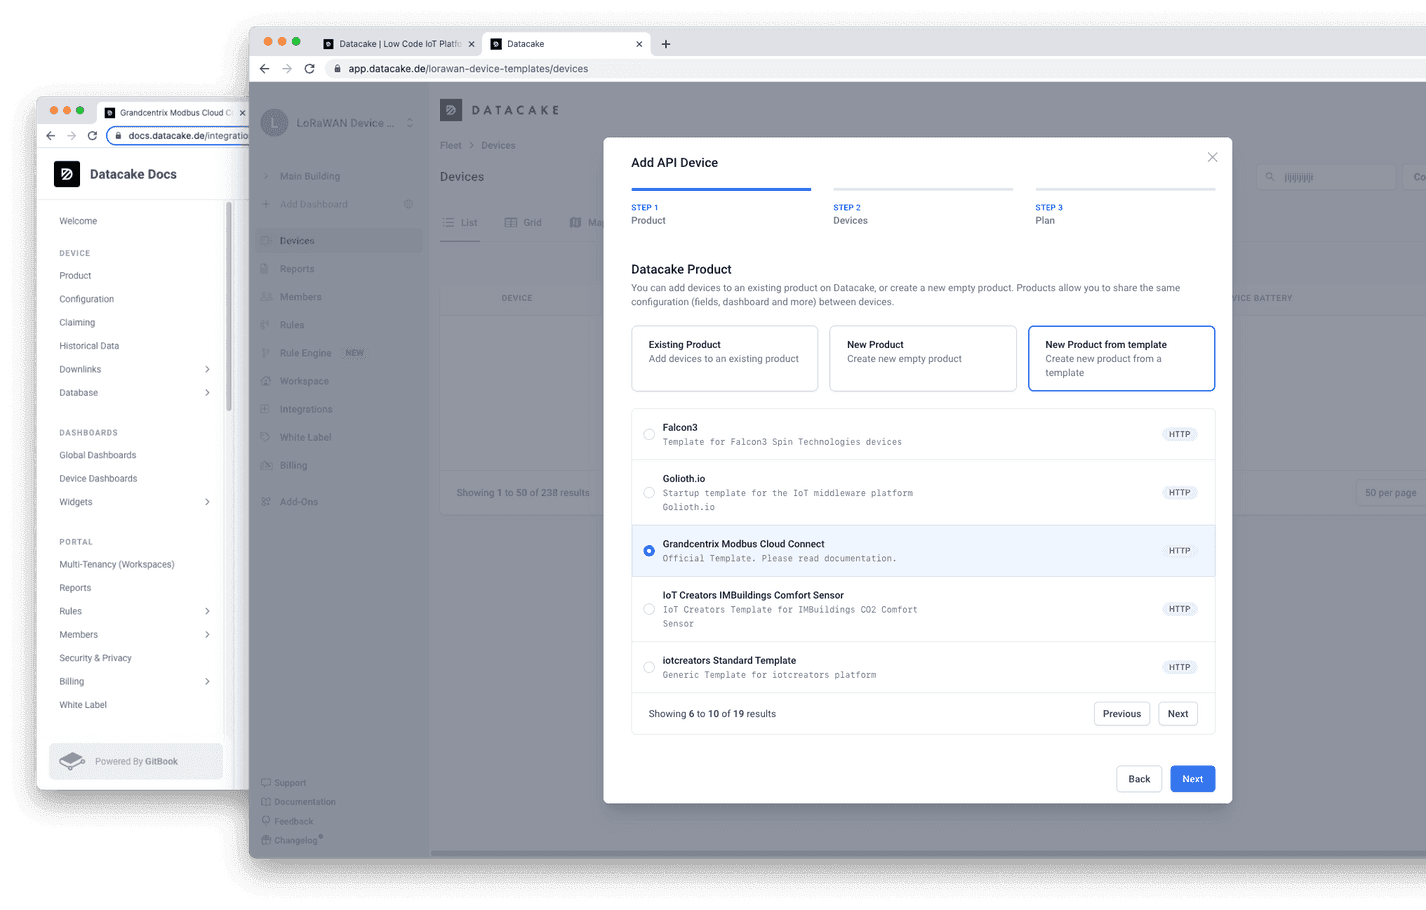This screenshot has height=910, width=1426.
Task: Click the White Label icon in app sidebar
Action: click(266, 437)
